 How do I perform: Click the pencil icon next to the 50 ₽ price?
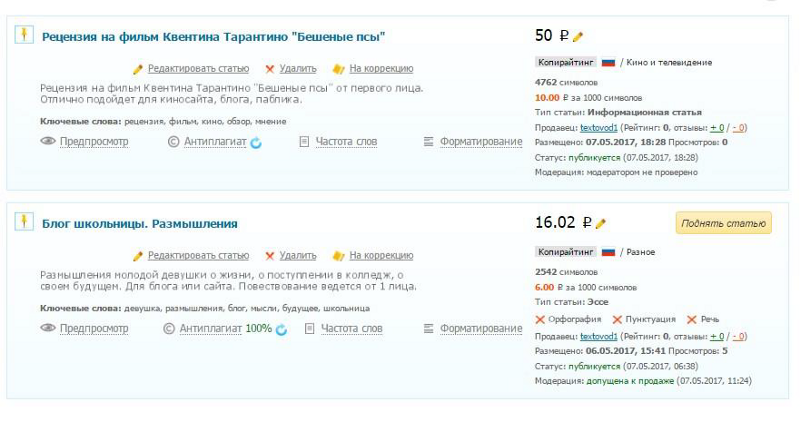[x=578, y=37]
